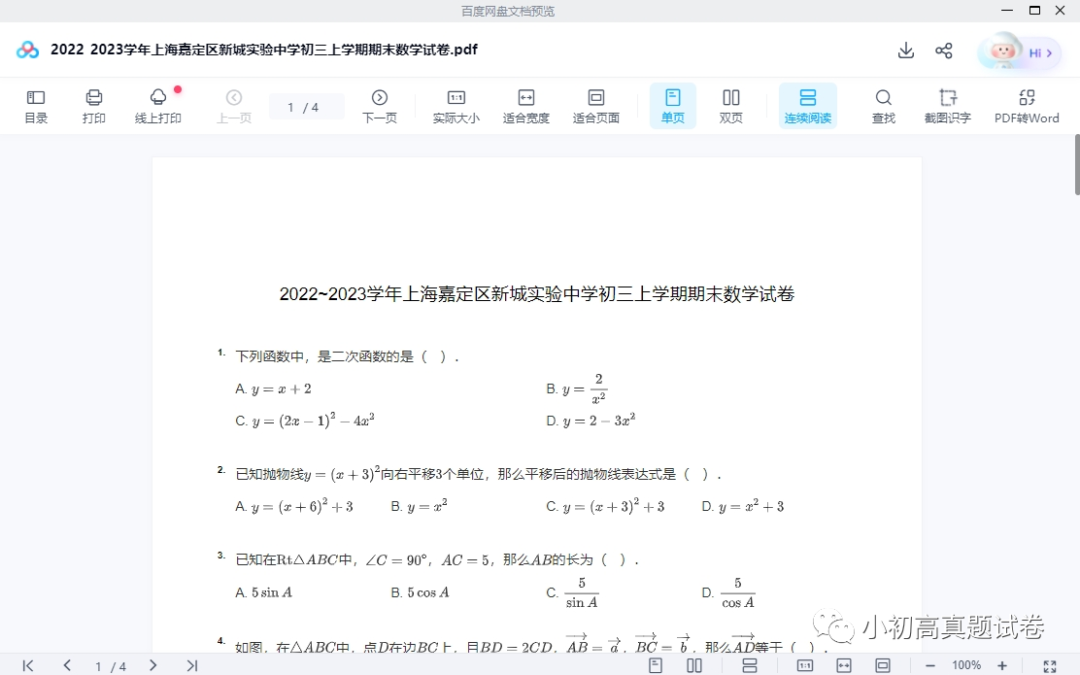Go to 下一页 next page in toolbar
Screen dimensions: 1080x675
[x=380, y=106]
